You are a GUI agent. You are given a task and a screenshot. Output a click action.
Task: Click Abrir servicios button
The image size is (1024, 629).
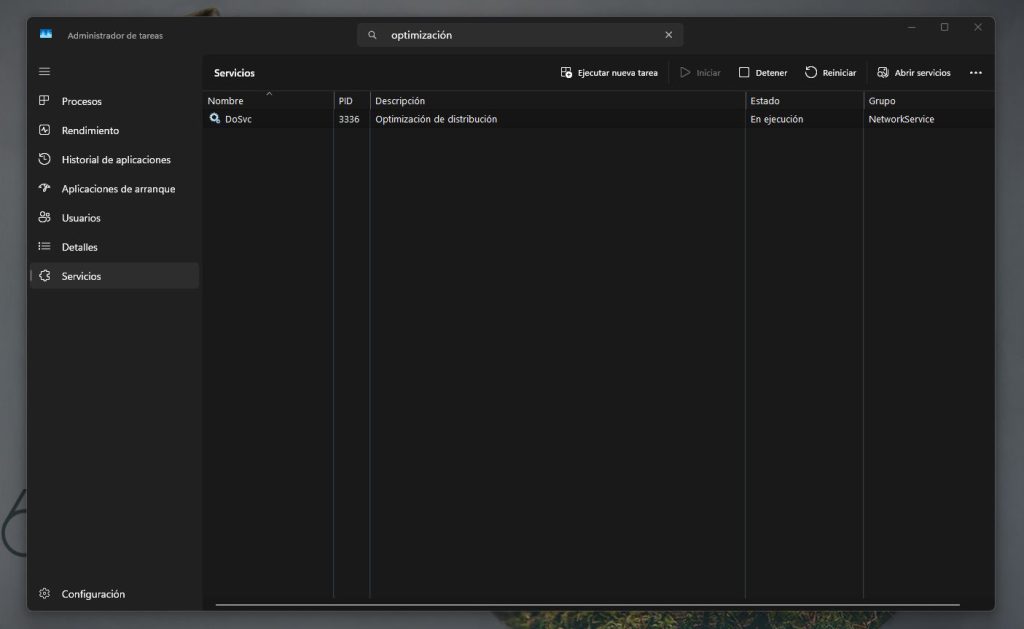pyautogui.click(x=913, y=73)
